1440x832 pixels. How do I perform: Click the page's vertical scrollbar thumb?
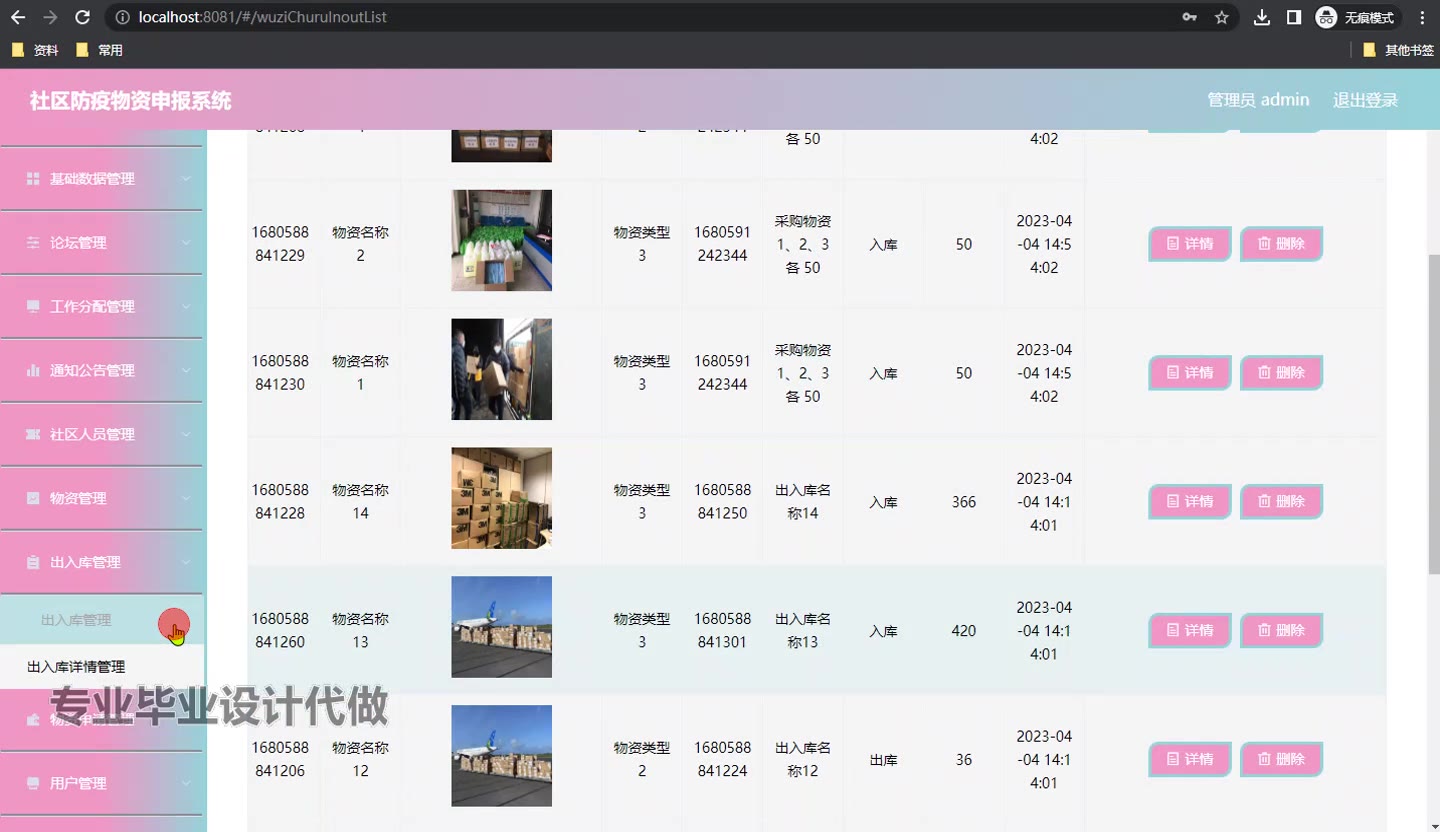pyautogui.click(x=1431, y=400)
